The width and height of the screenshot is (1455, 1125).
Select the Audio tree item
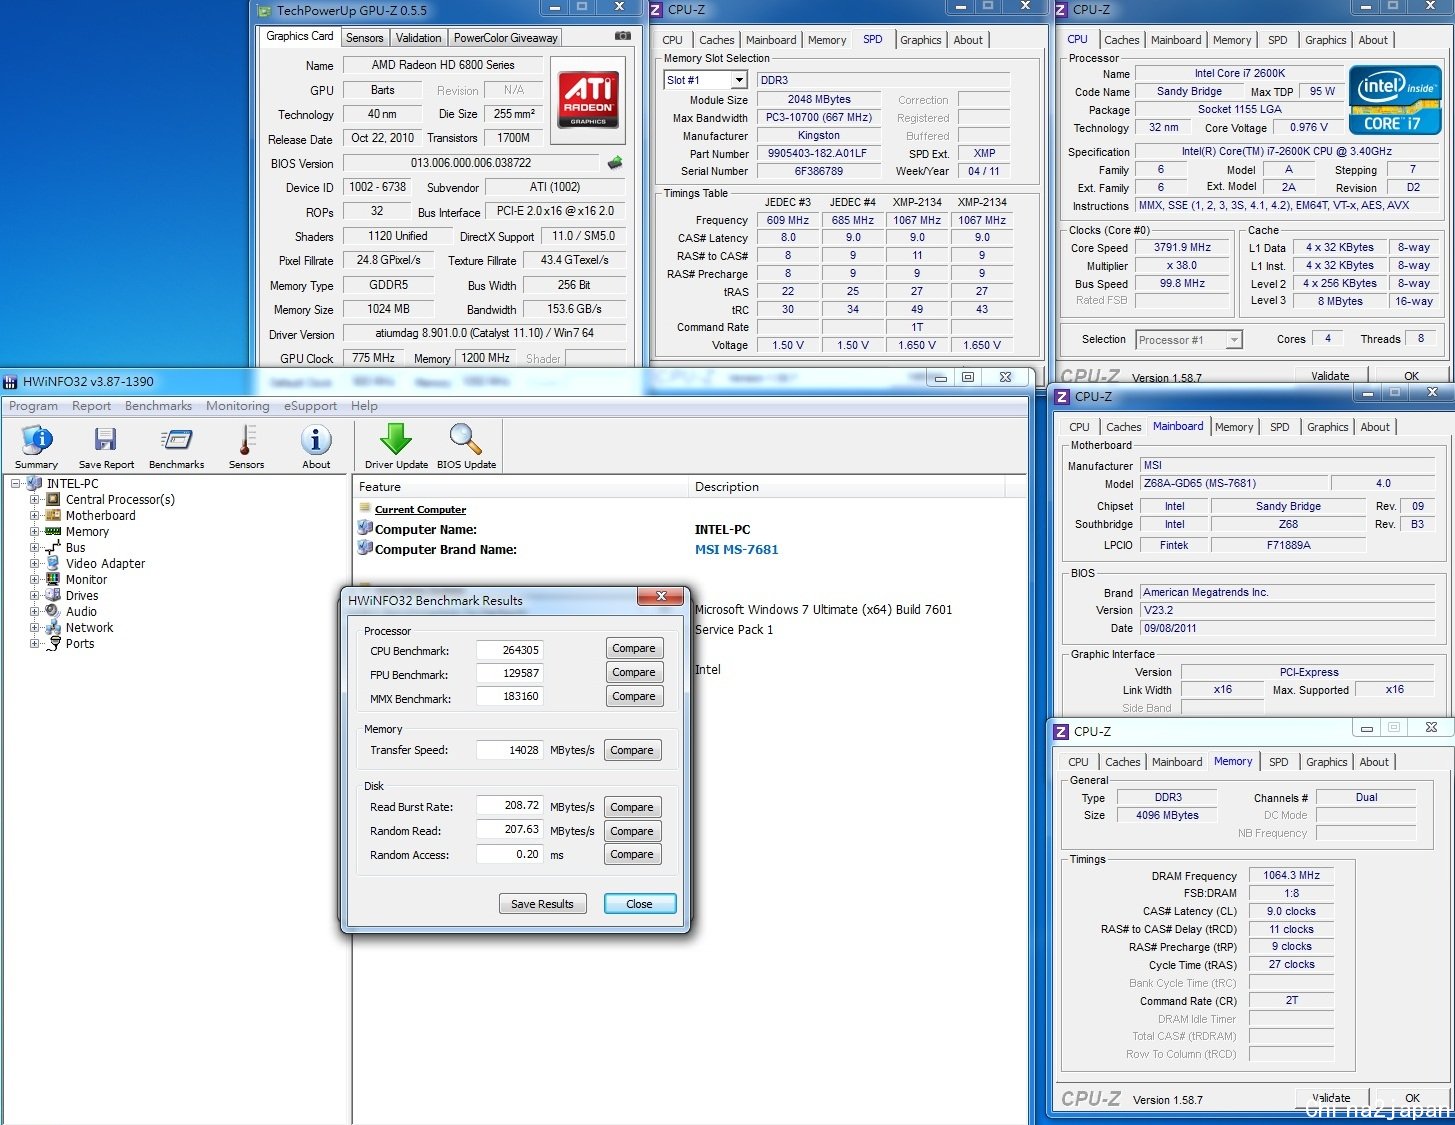tap(81, 611)
